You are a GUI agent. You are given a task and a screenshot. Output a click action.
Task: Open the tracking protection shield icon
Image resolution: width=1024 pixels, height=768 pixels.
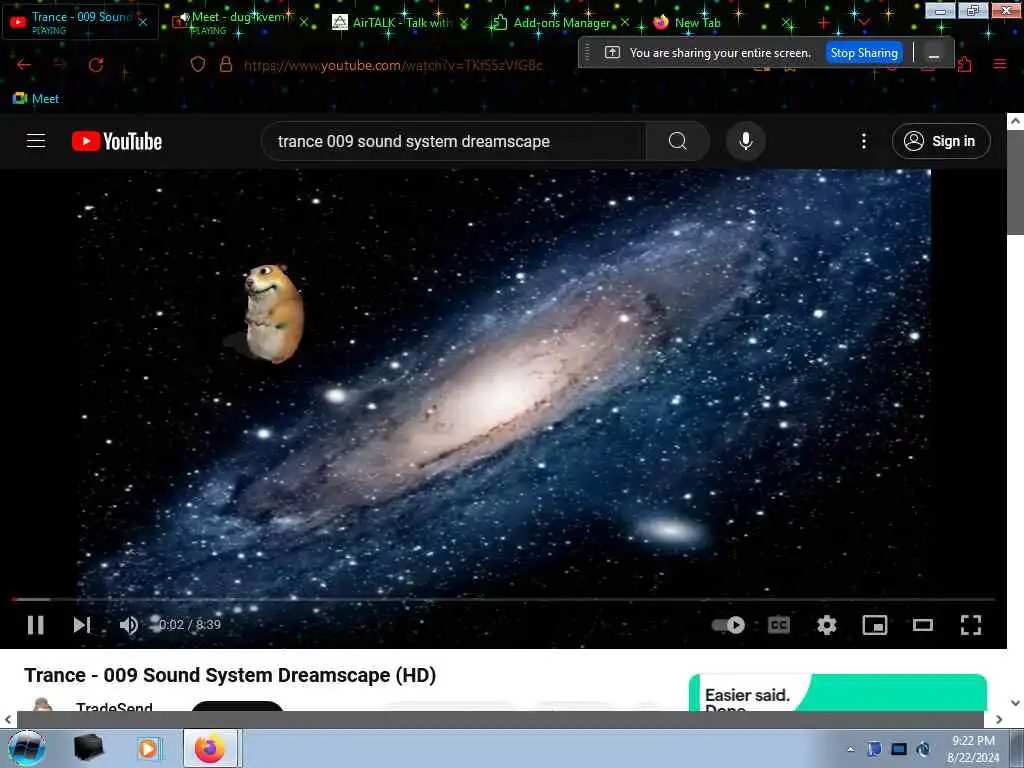click(198, 64)
